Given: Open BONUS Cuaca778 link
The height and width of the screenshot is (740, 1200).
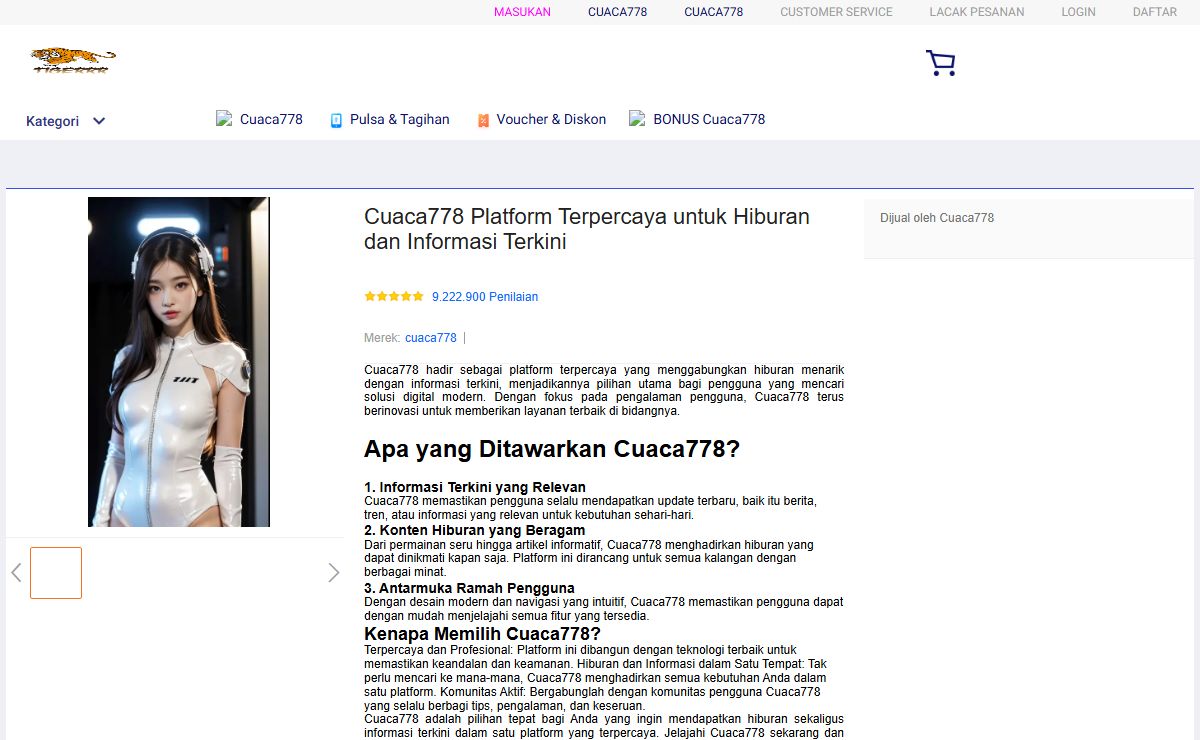Looking at the screenshot, I should (709, 119).
